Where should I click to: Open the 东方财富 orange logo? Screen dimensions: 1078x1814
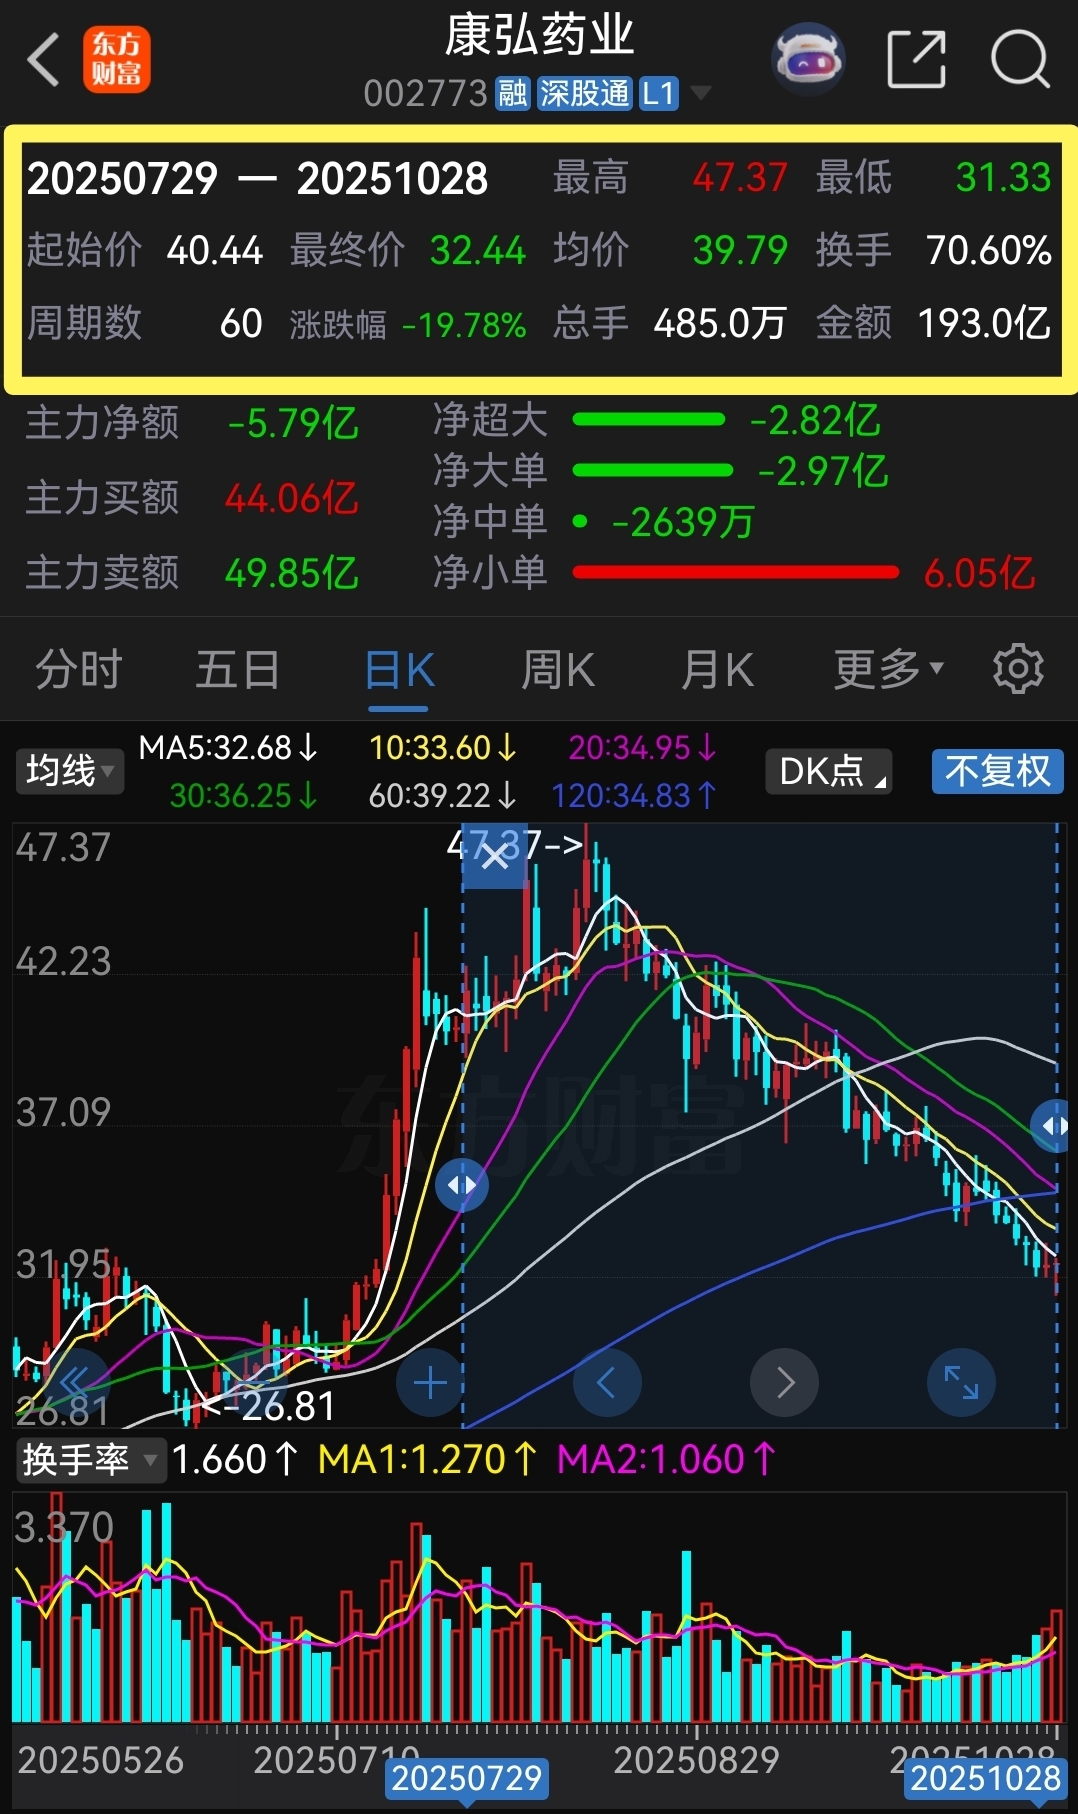pyautogui.click(x=116, y=60)
